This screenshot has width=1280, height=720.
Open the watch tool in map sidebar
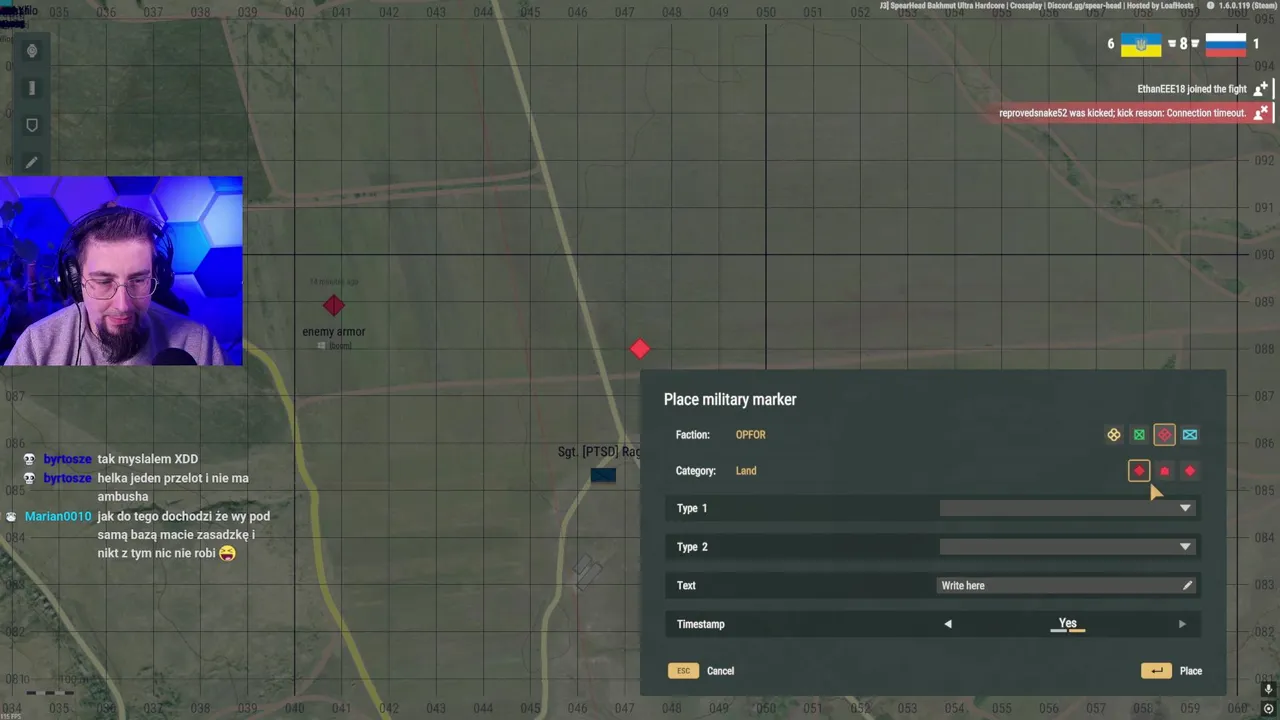coord(32,51)
